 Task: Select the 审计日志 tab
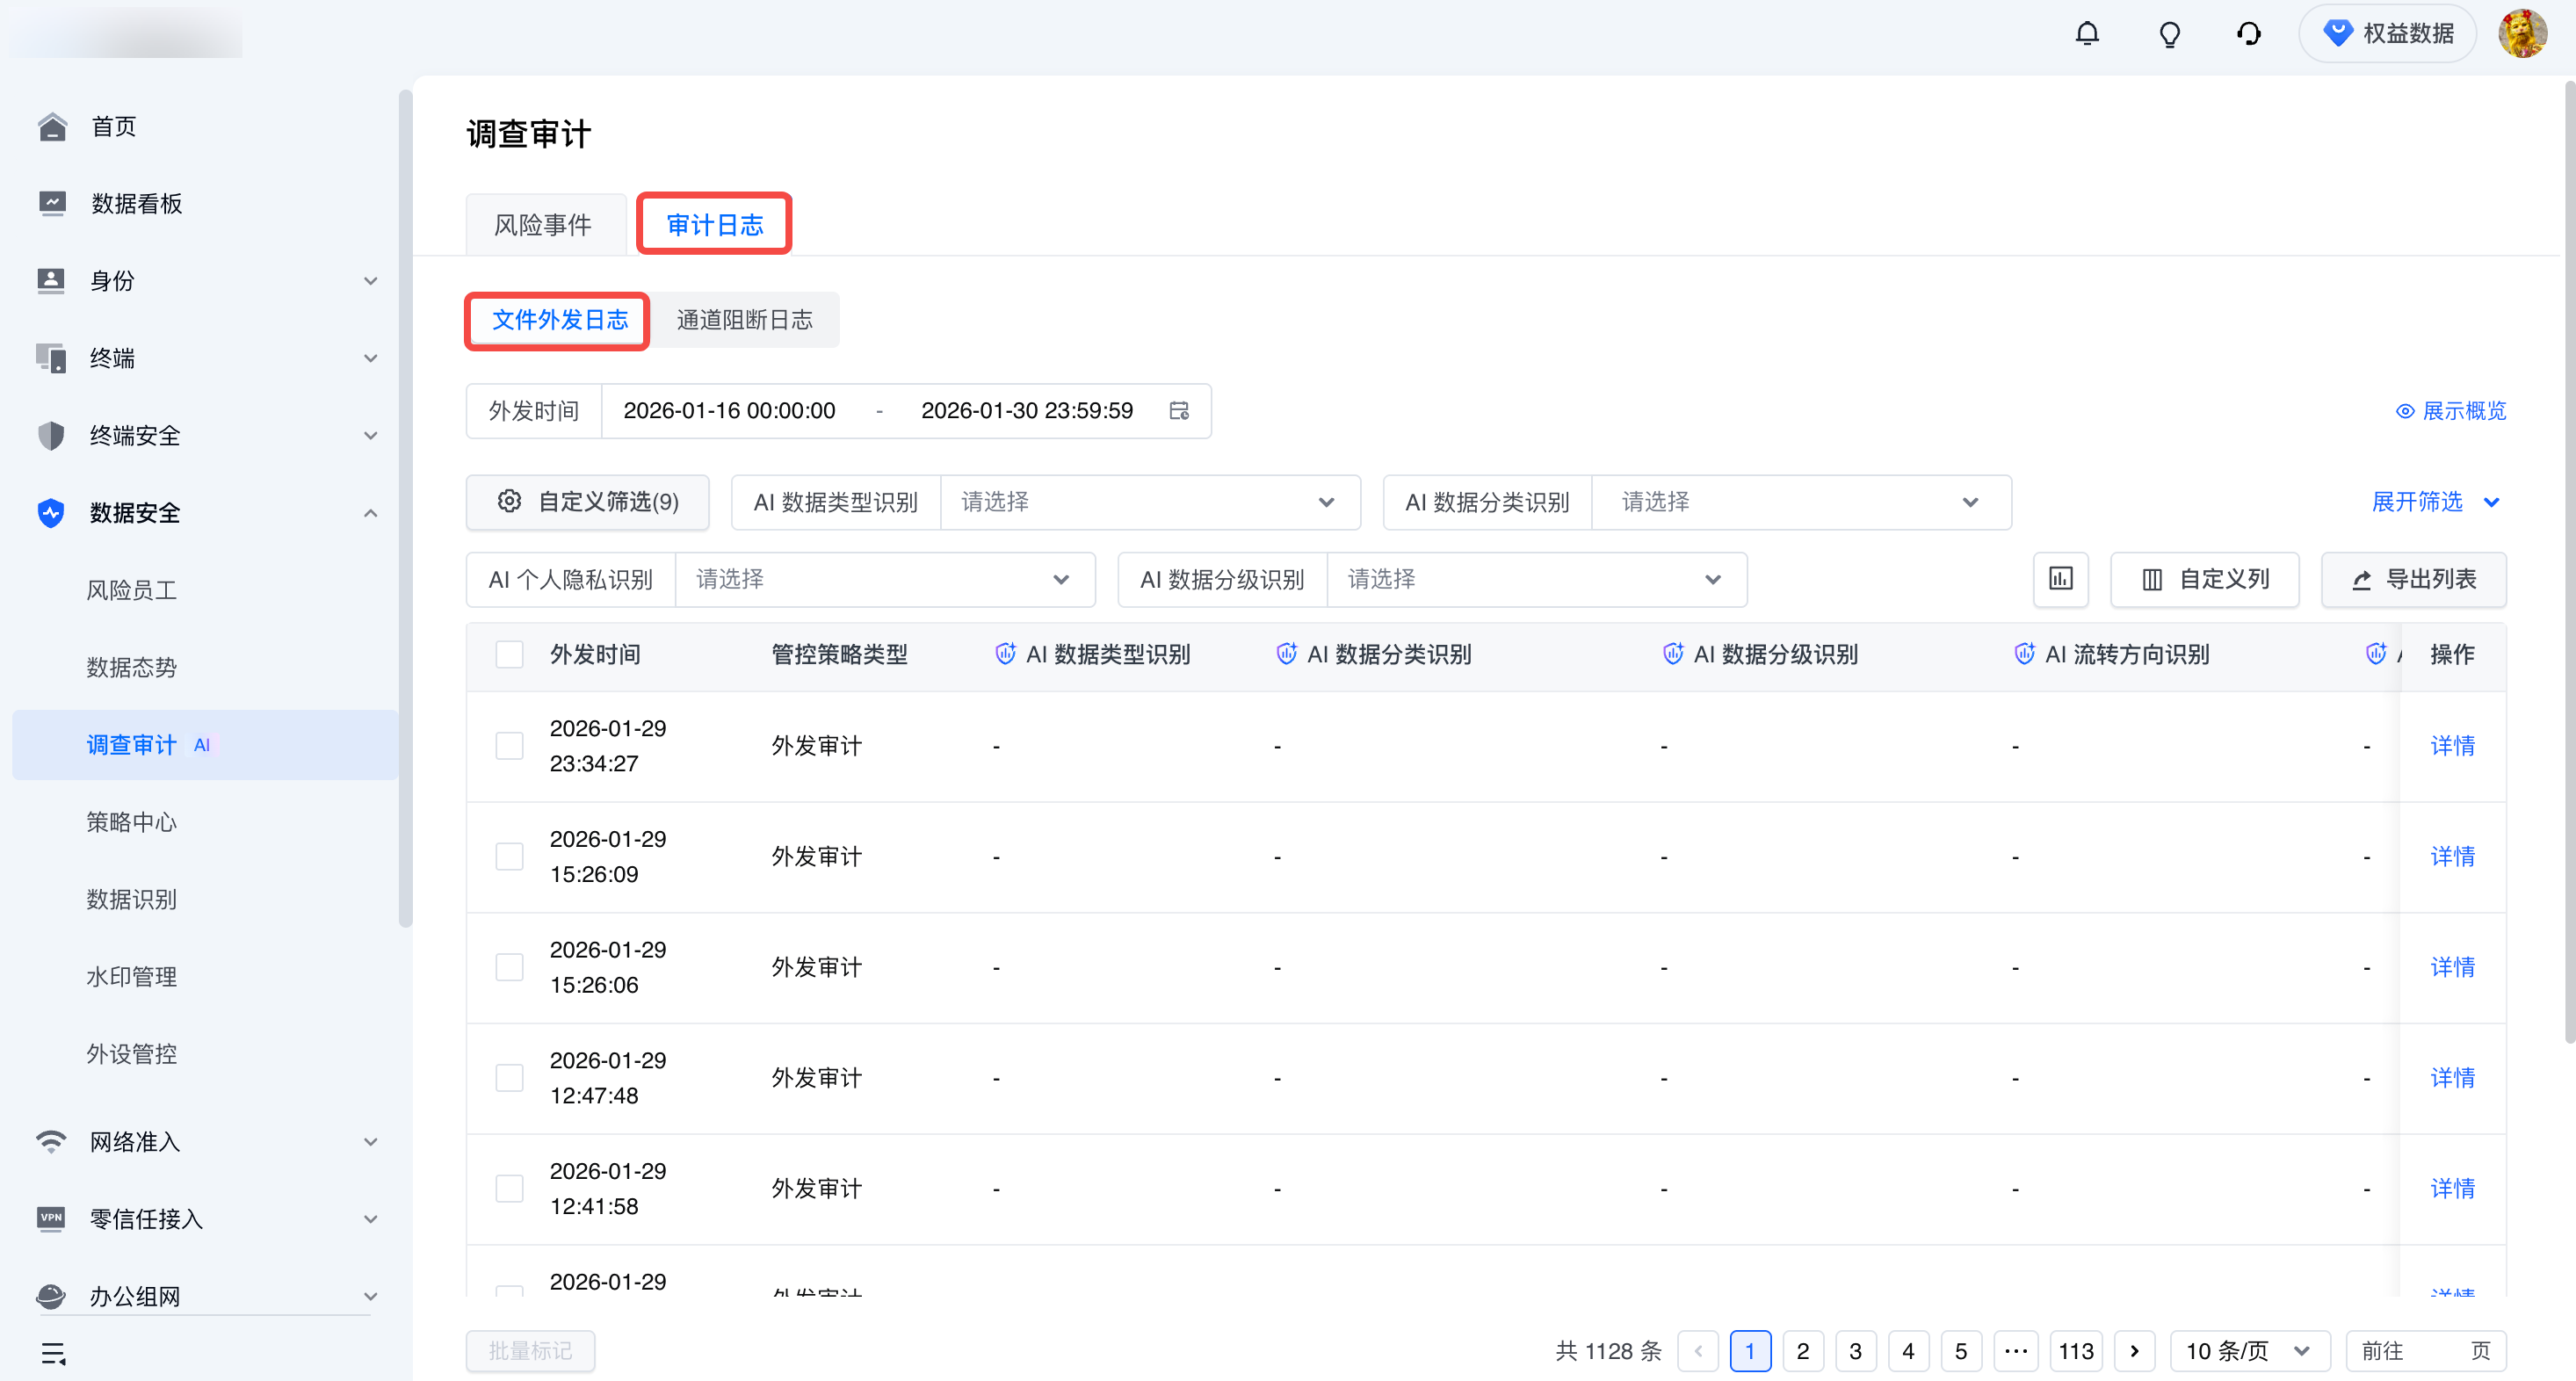tap(715, 225)
